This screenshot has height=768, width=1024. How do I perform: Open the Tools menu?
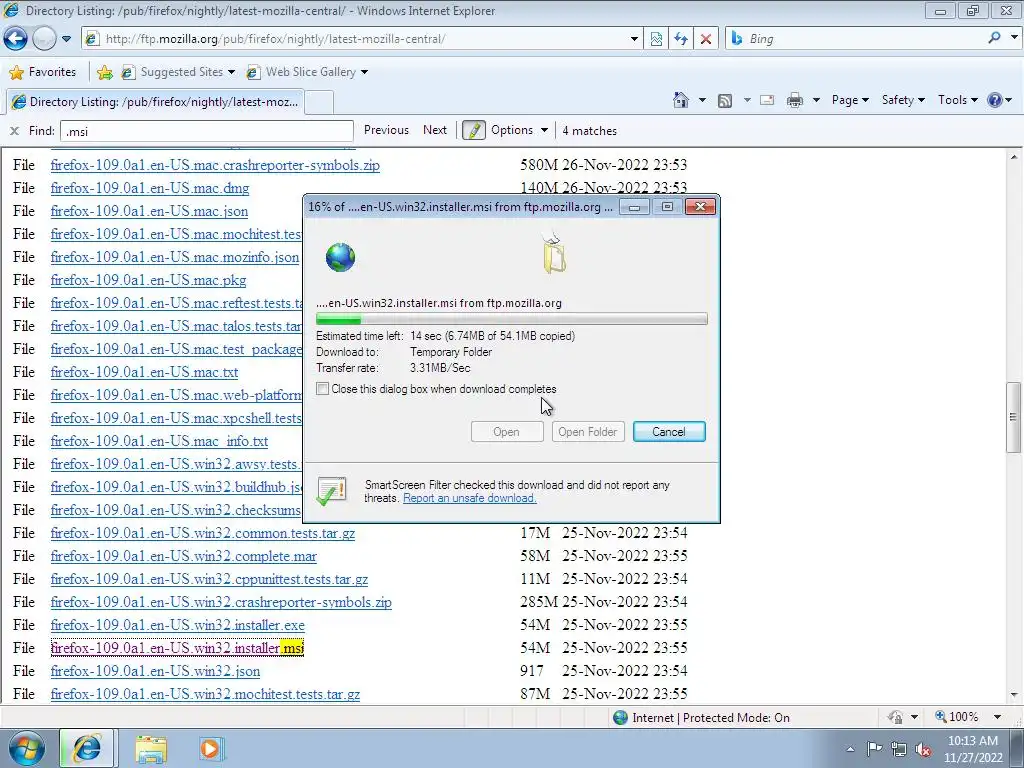click(x=957, y=100)
